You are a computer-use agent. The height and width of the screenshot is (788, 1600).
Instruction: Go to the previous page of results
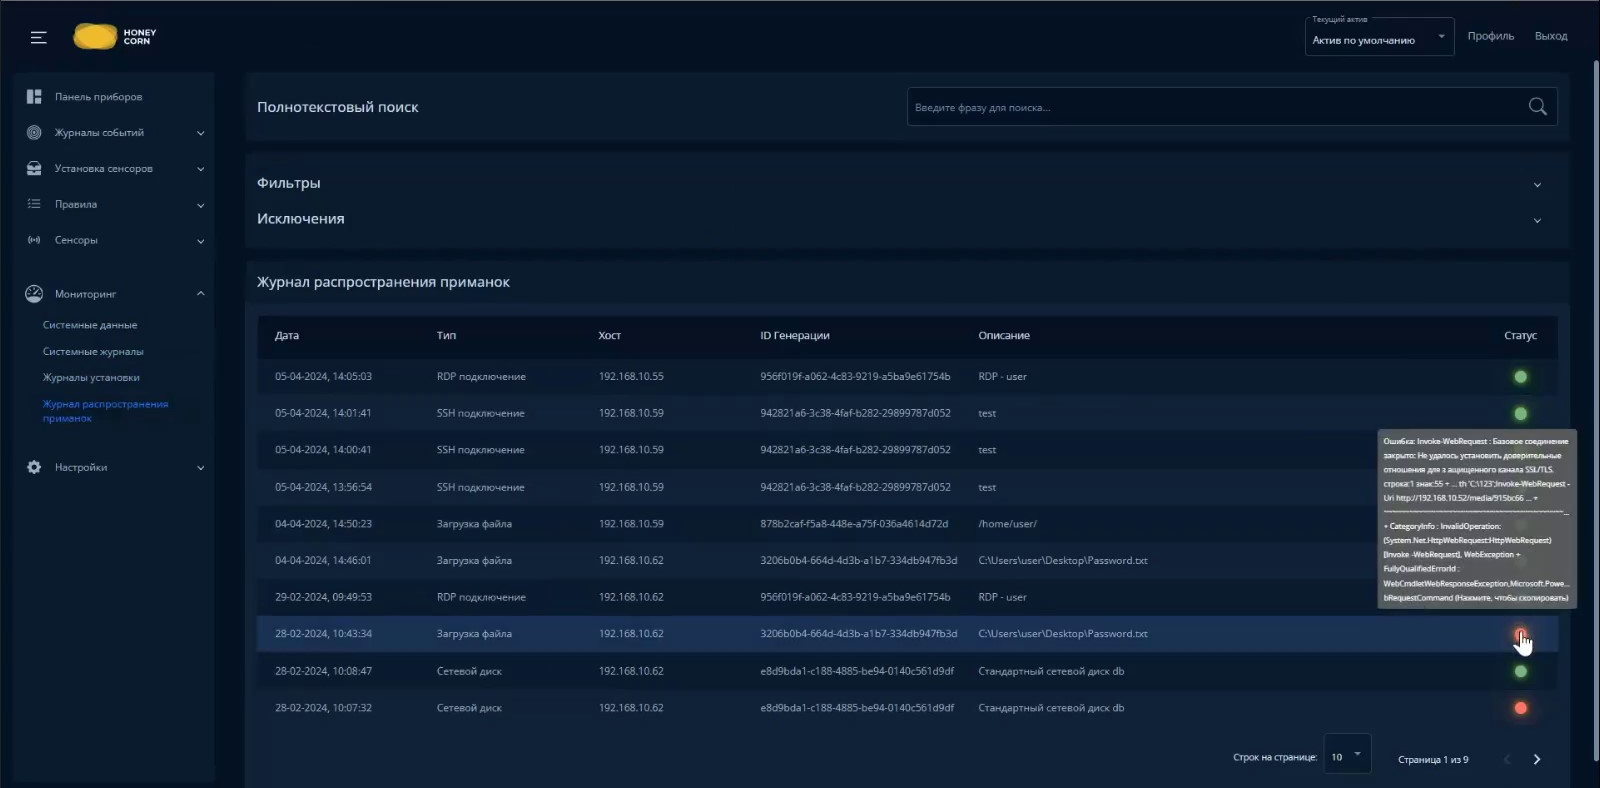click(x=1507, y=759)
